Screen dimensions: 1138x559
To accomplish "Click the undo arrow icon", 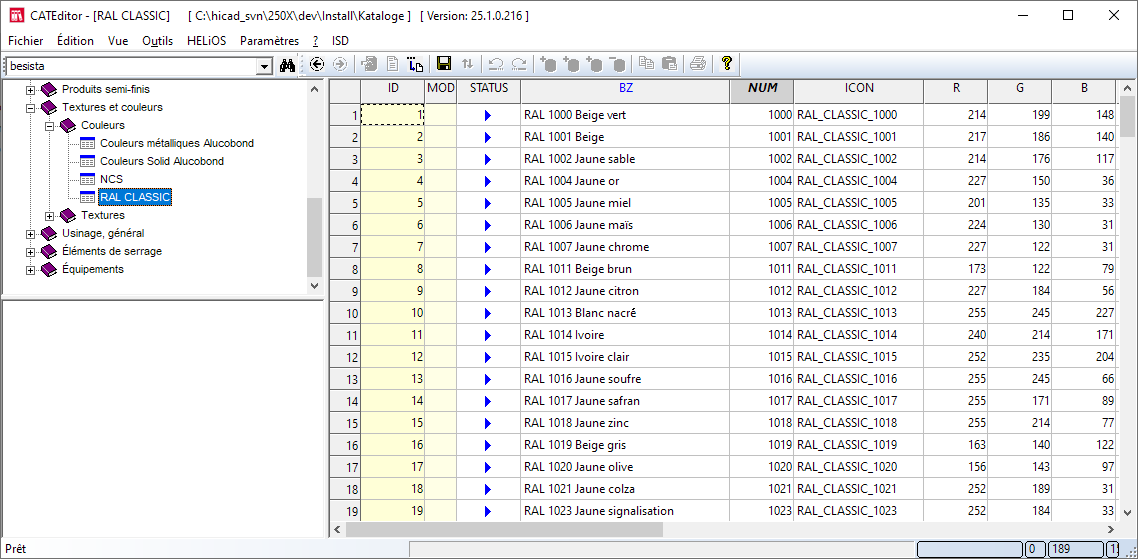I will (x=497, y=64).
